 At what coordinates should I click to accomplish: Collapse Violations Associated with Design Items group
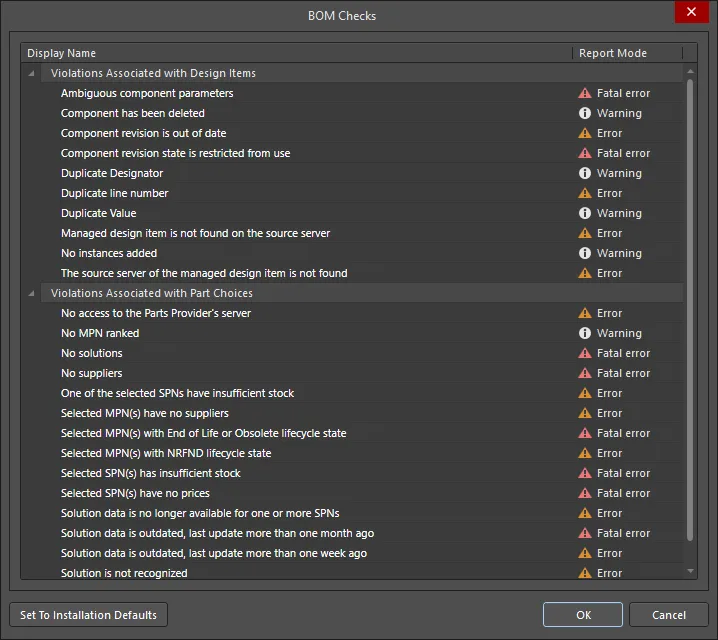pos(31,73)
